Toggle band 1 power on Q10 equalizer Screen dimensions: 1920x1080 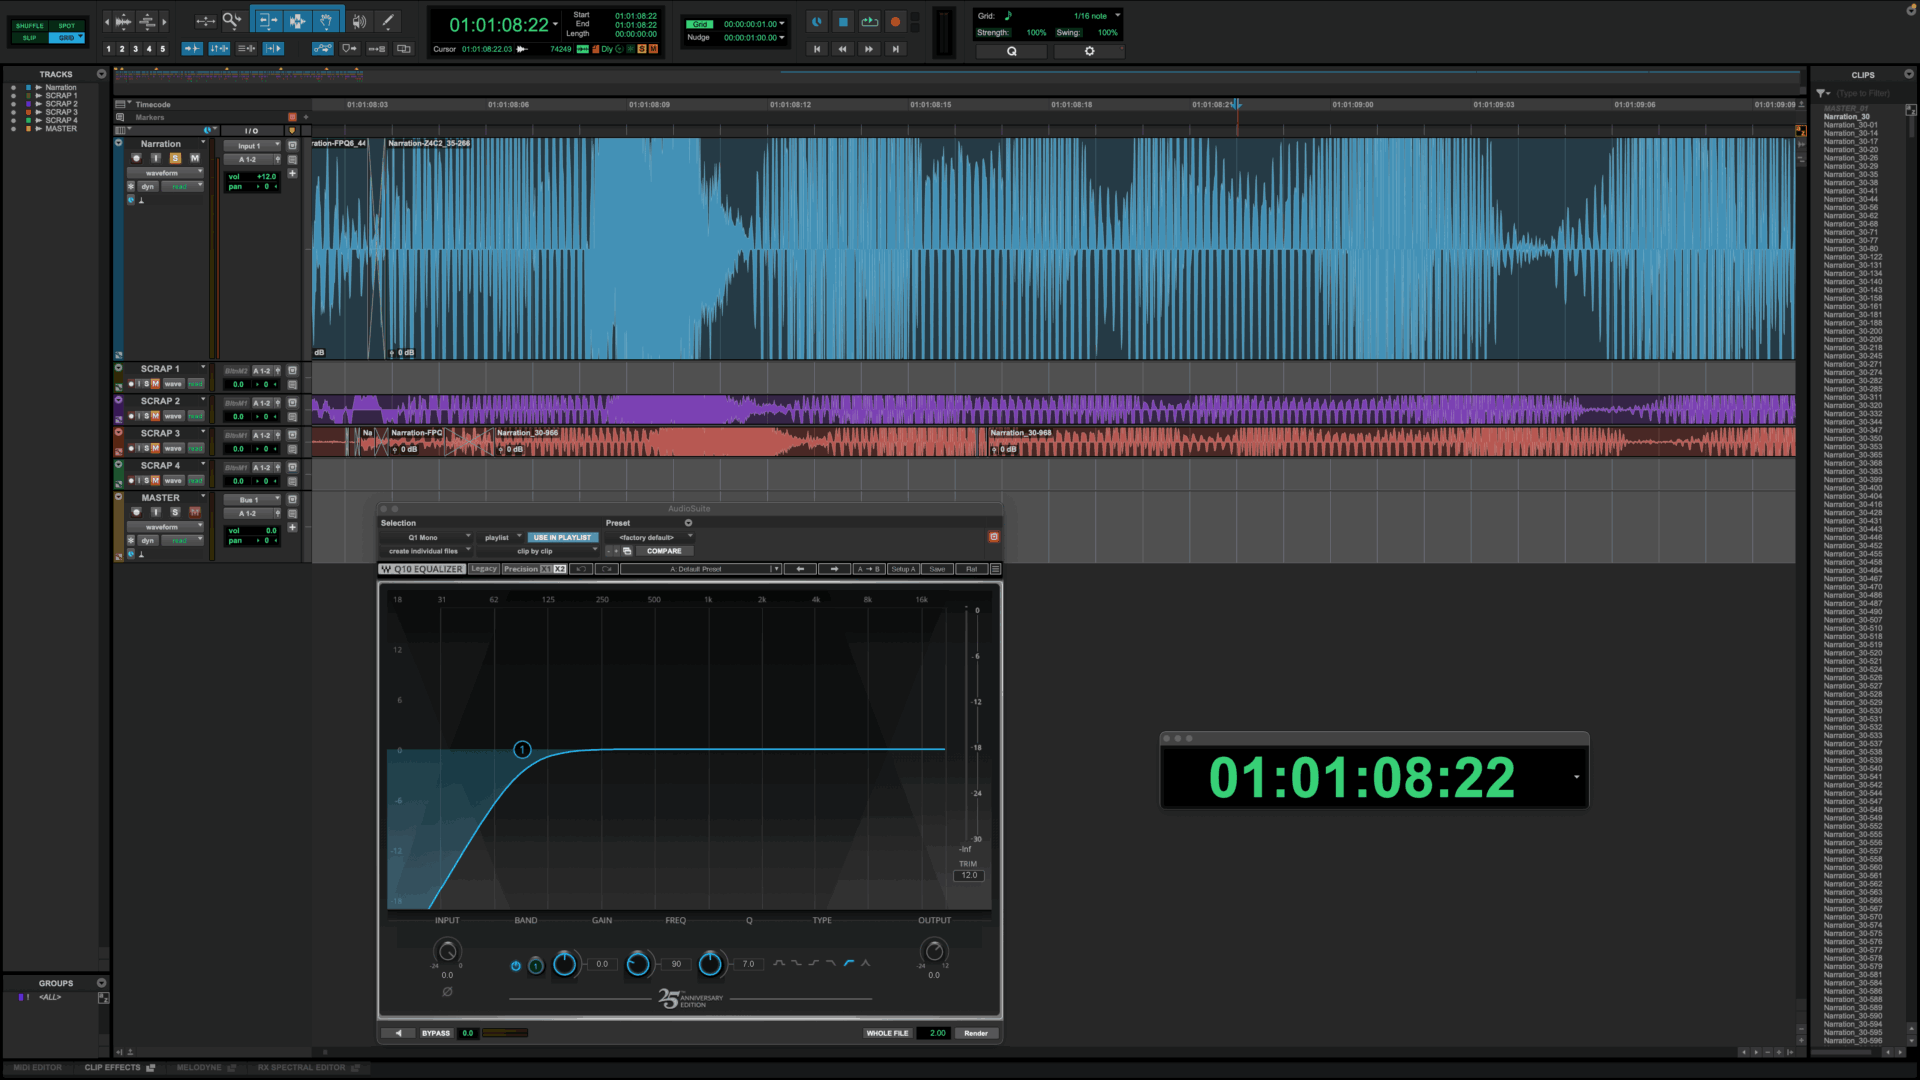515,965
